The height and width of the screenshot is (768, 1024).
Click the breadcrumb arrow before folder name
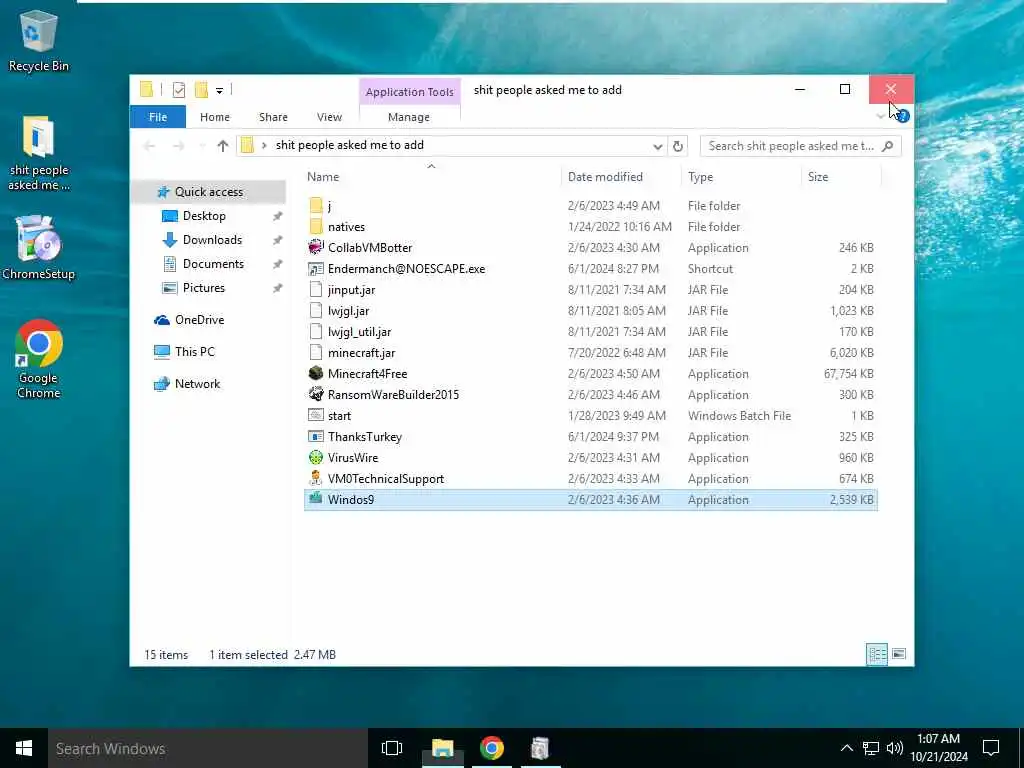(x=264, y=145)
